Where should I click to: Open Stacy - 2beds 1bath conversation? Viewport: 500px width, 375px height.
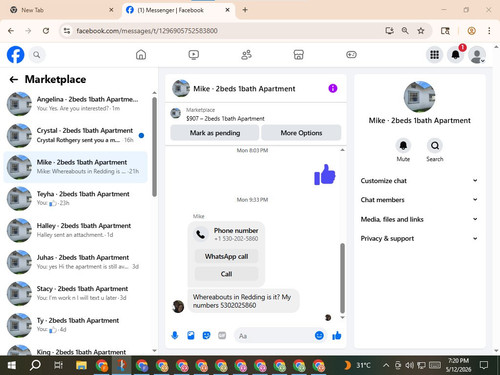75,293
